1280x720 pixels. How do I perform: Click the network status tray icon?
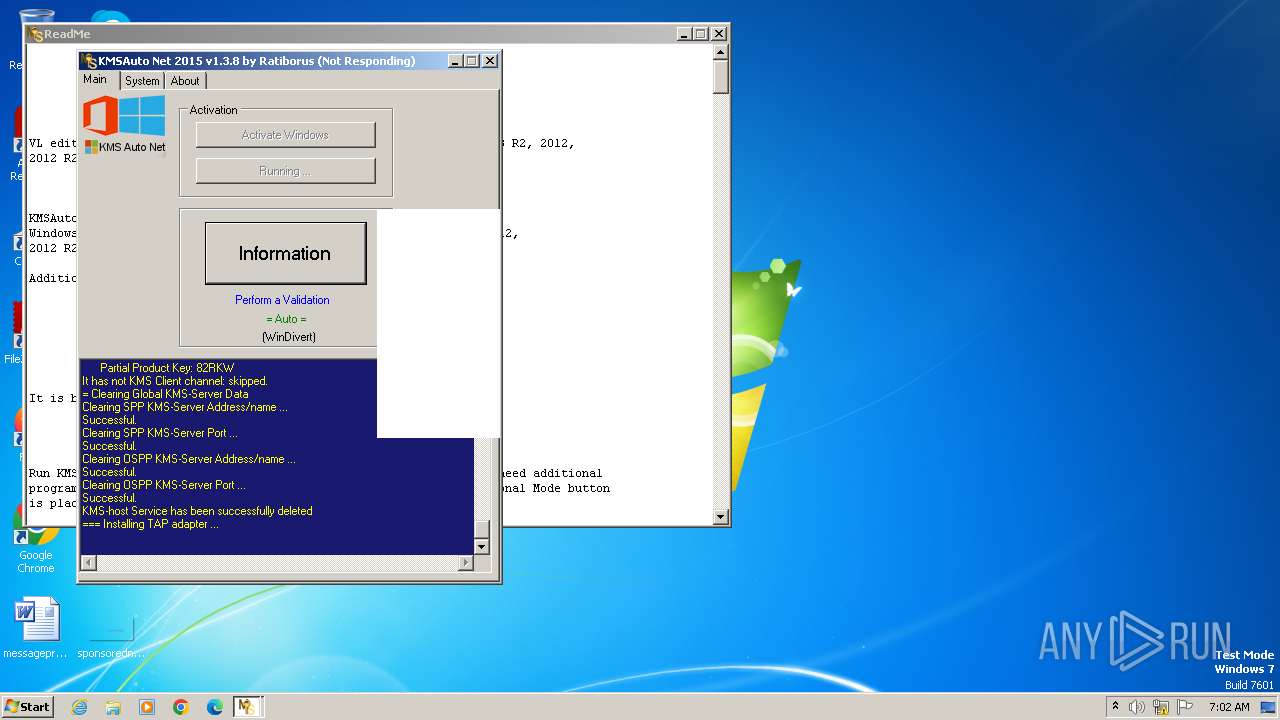1161,707
